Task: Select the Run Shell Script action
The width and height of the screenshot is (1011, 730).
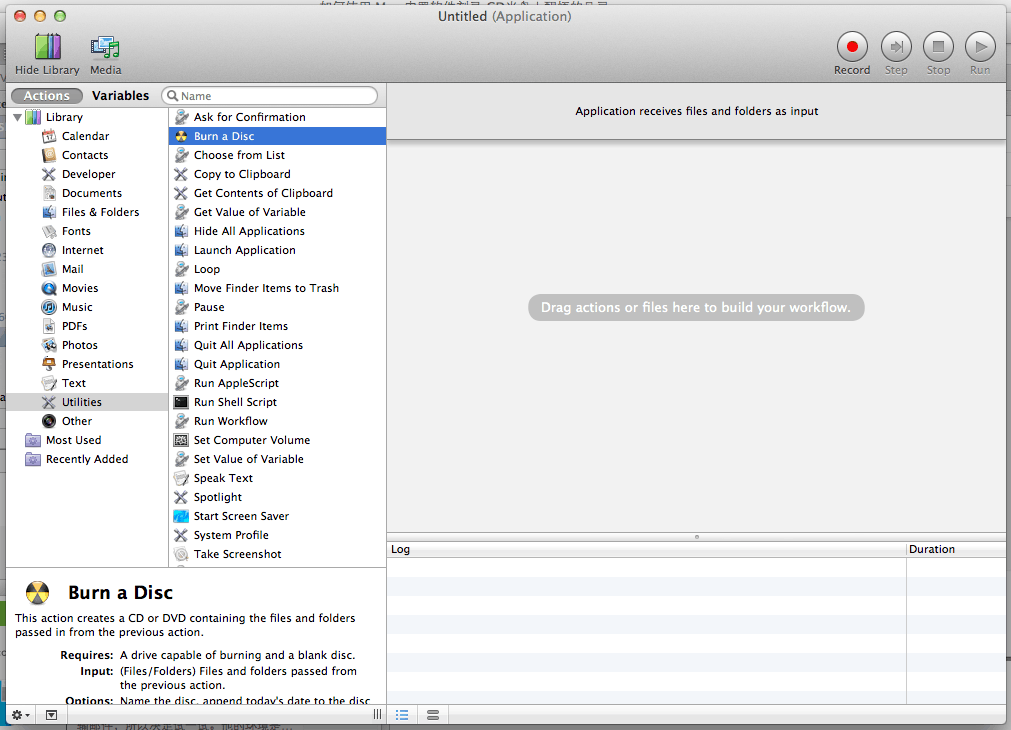Action: 277,402
